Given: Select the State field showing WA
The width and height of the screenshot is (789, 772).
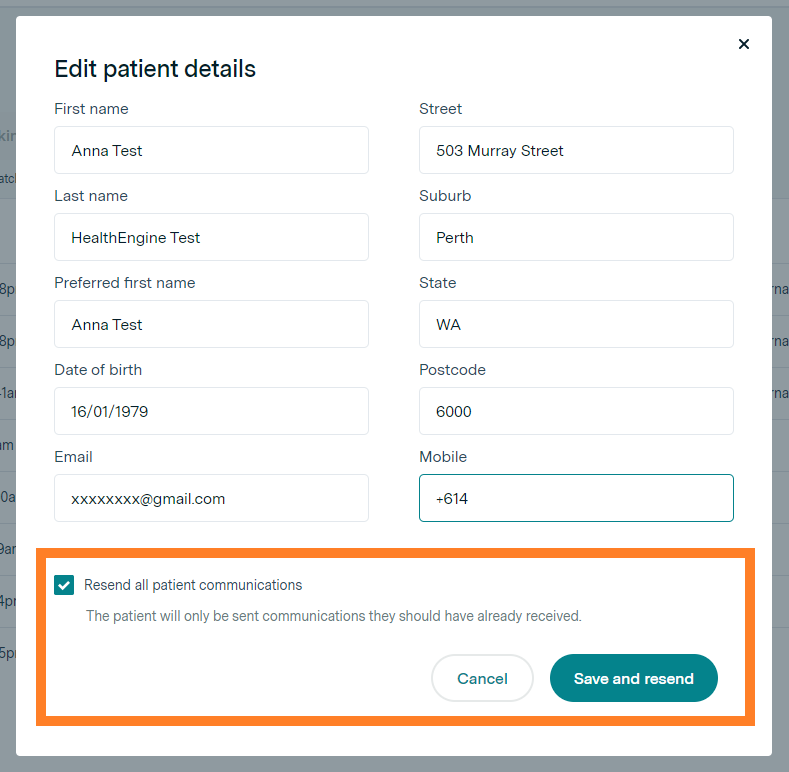Looking at the screenshot, I should [x=576, y=324].
